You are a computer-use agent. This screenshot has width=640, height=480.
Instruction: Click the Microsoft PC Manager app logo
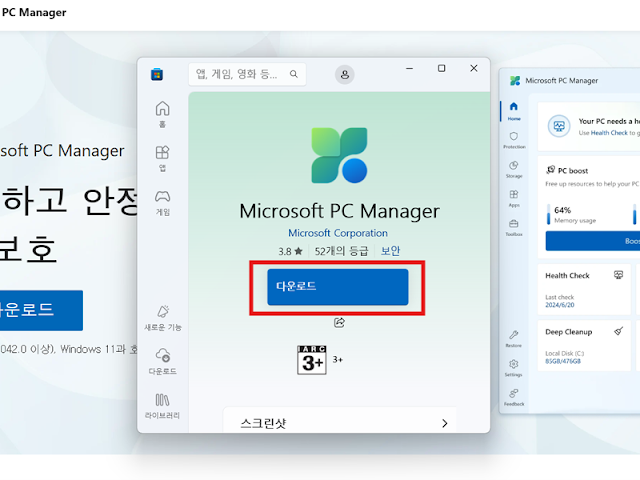pyautogui.click(x=339, y=156)
